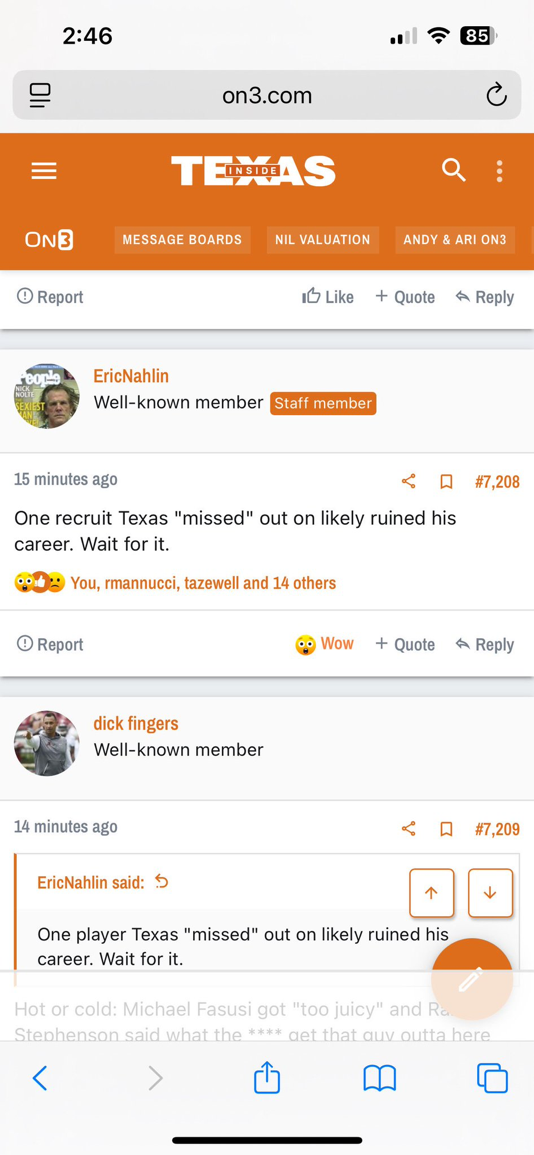Open Safari tabs overview
This screenshot has height=1155, width=534.
click(x=492, y=1078)
